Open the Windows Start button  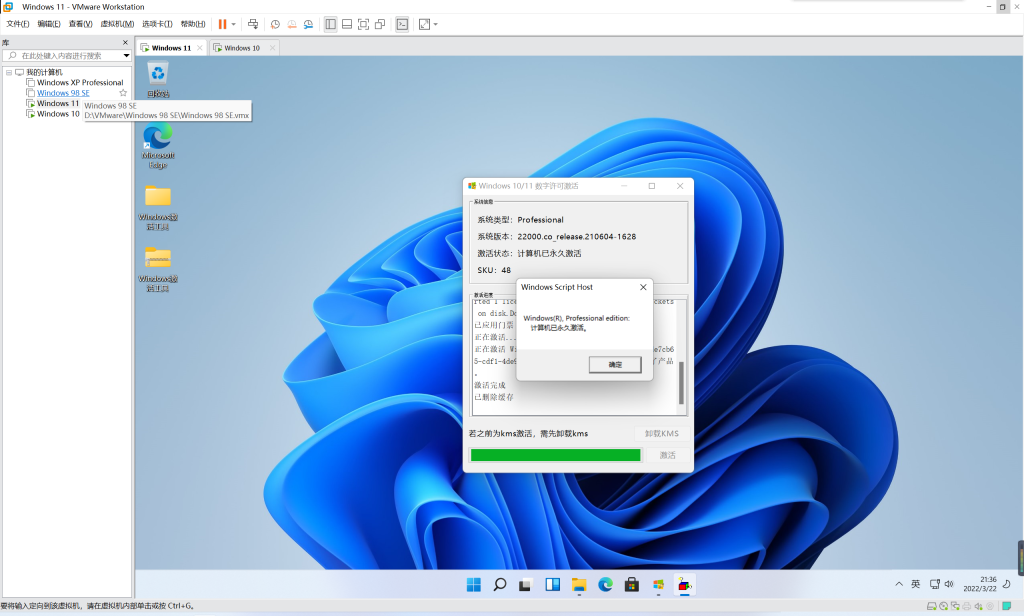(473, 585)
